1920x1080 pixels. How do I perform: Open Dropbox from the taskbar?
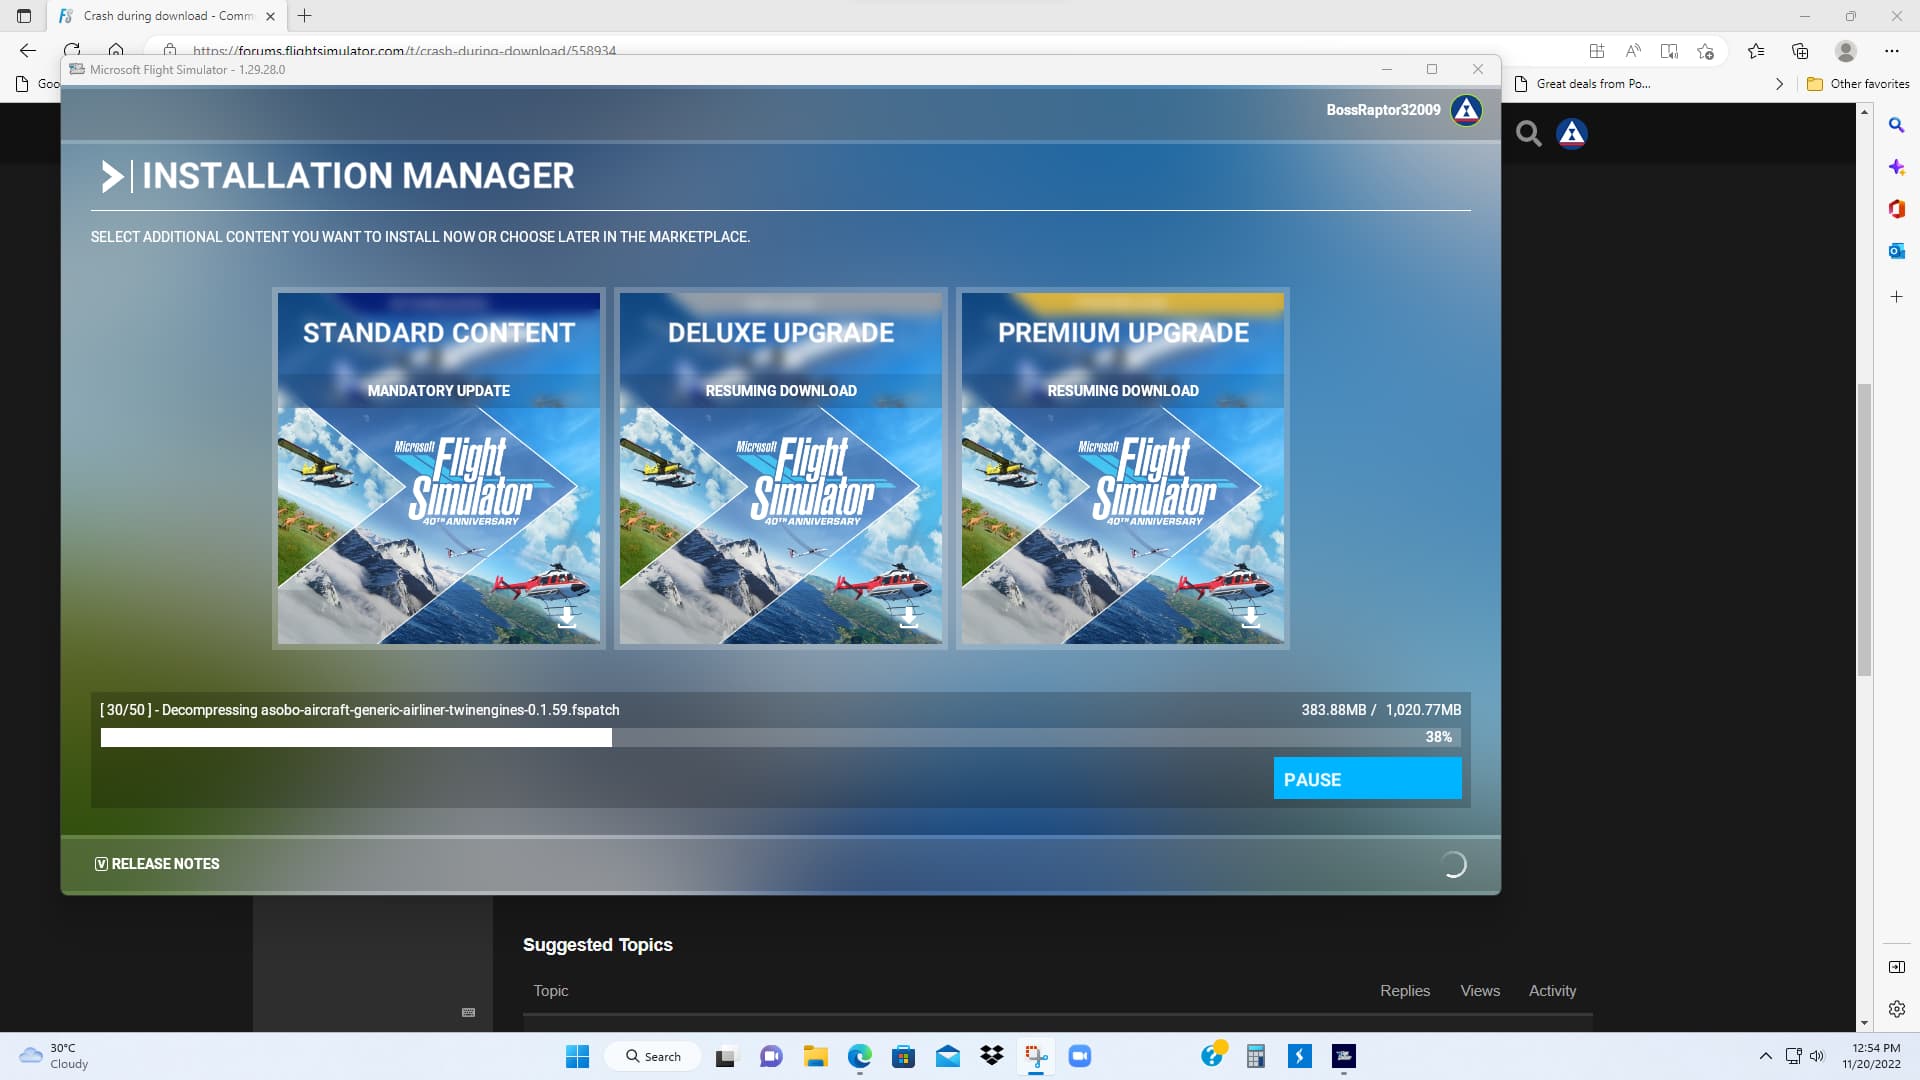click(x=991, y=1056)
